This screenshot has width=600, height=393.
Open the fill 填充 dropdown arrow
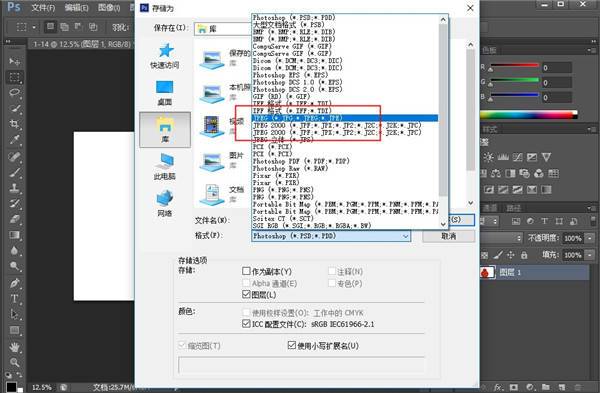(590, 254)
